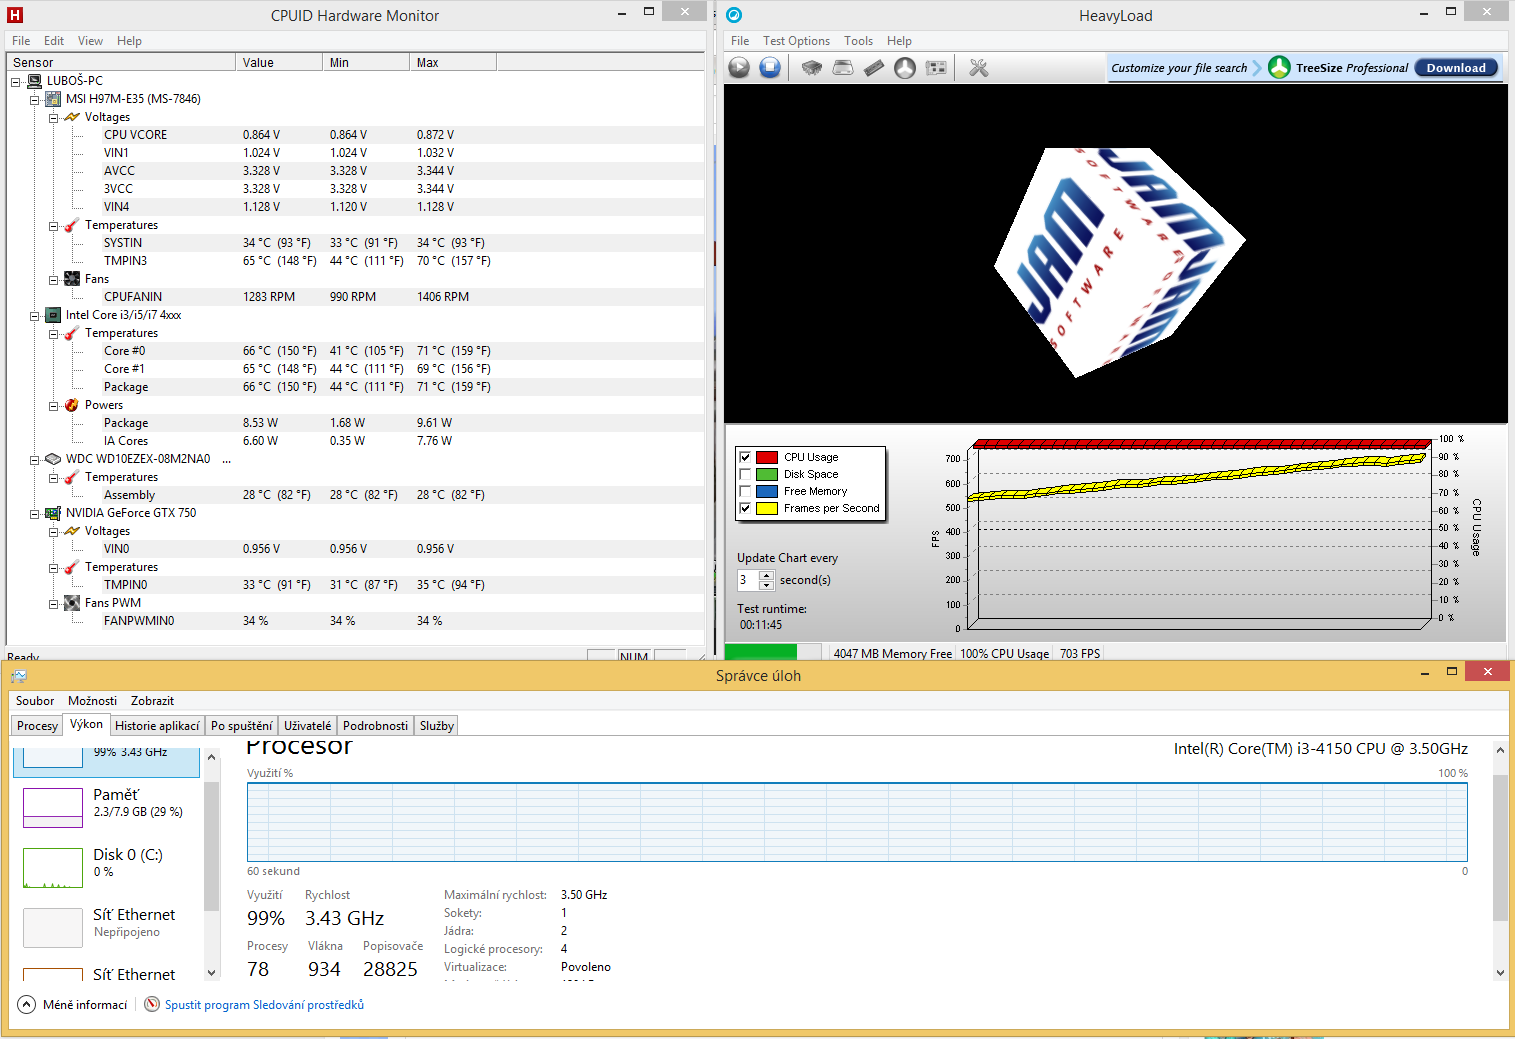The image size is (1515, 1039).
Task: Uncheck the CPU Usage chart checkbox
Action: [745, 457]
